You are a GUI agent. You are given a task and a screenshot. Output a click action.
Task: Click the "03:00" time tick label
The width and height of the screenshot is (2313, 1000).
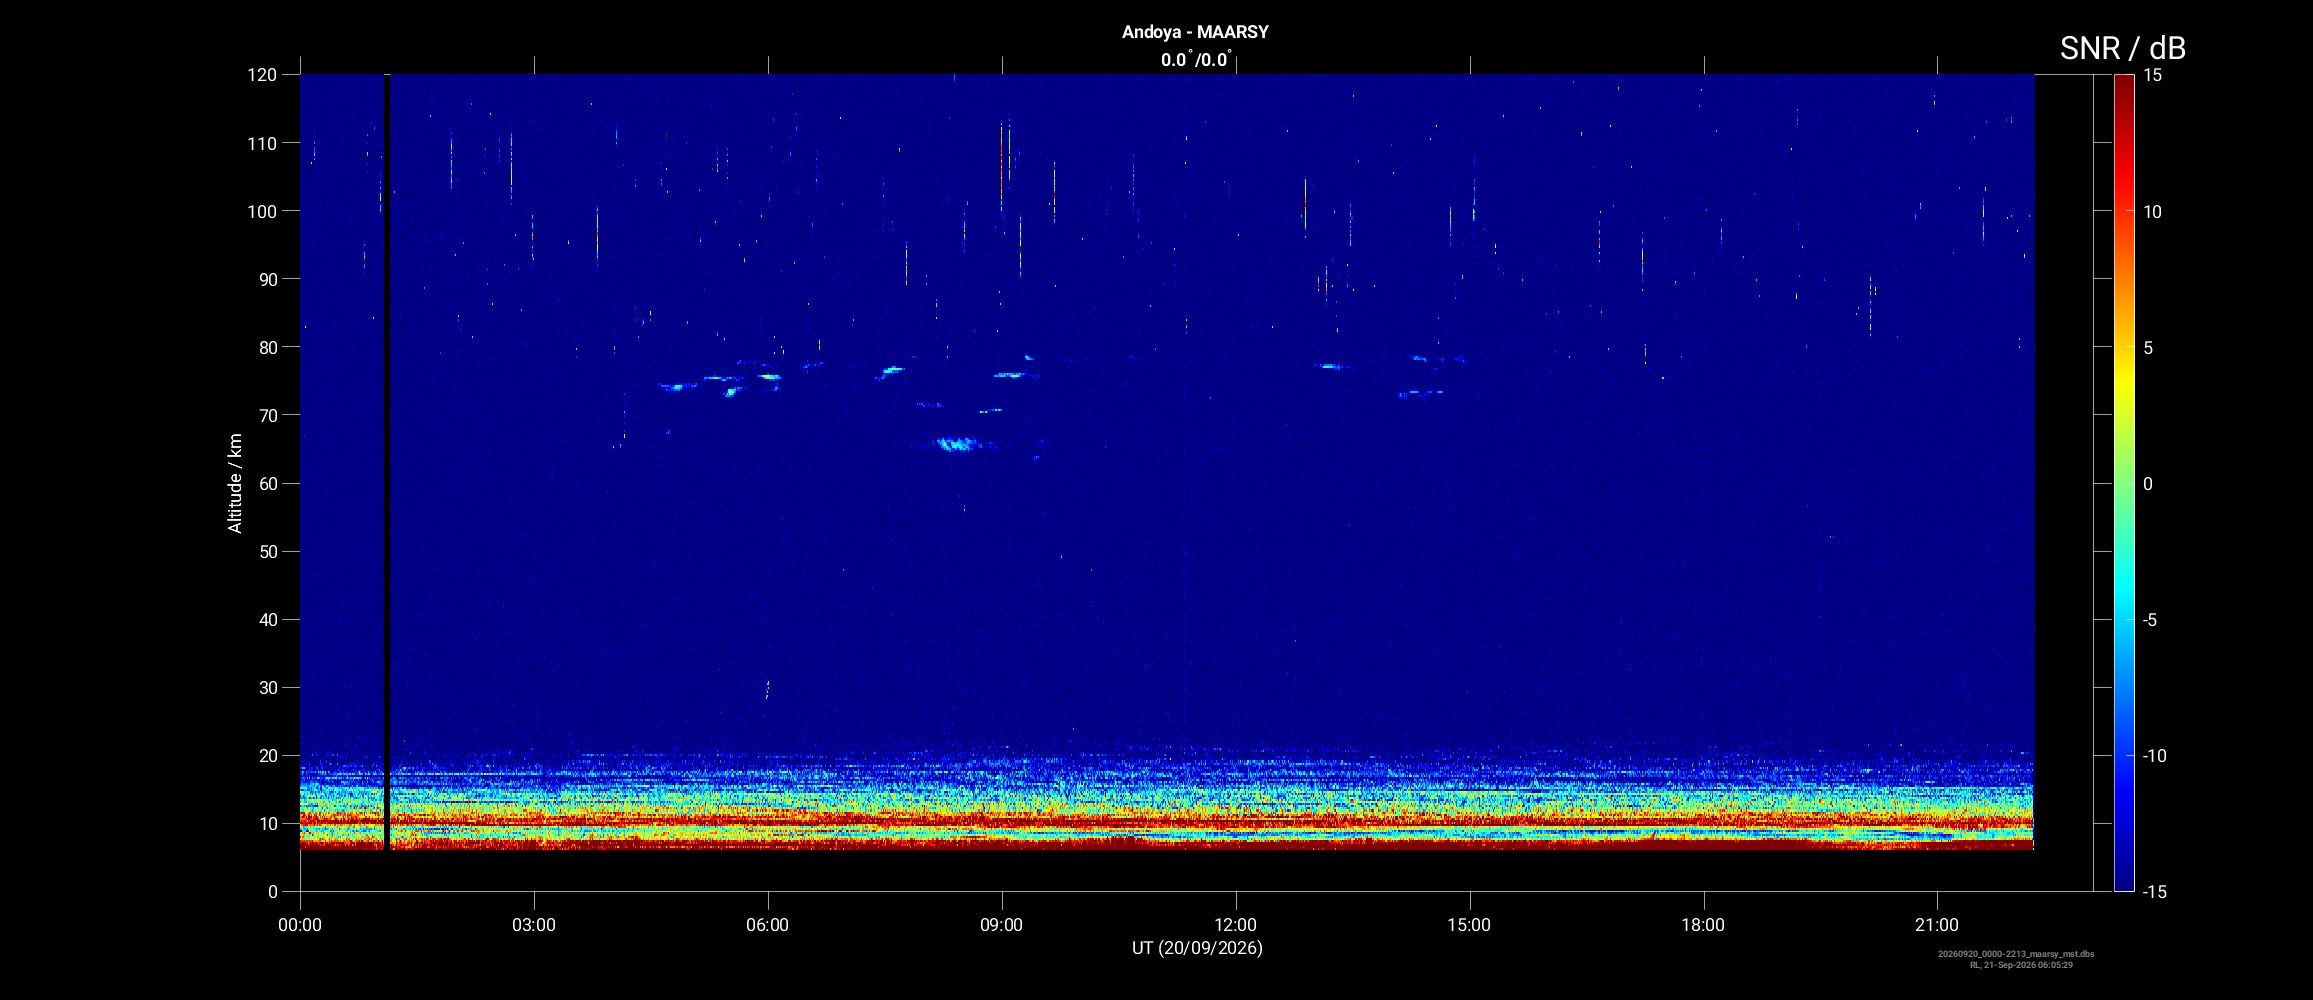(534, 925)
